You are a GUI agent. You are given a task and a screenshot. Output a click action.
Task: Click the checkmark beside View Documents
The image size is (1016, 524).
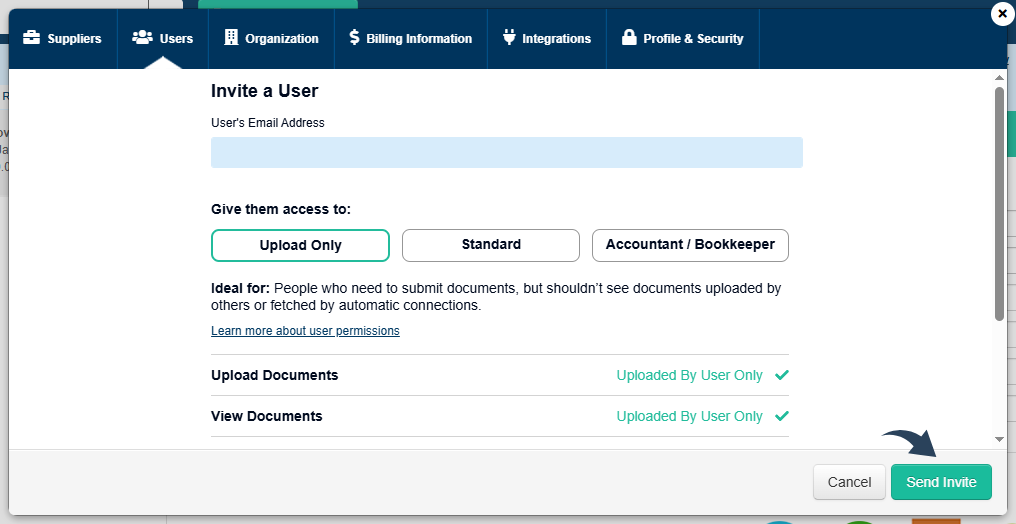pos(782,416)
